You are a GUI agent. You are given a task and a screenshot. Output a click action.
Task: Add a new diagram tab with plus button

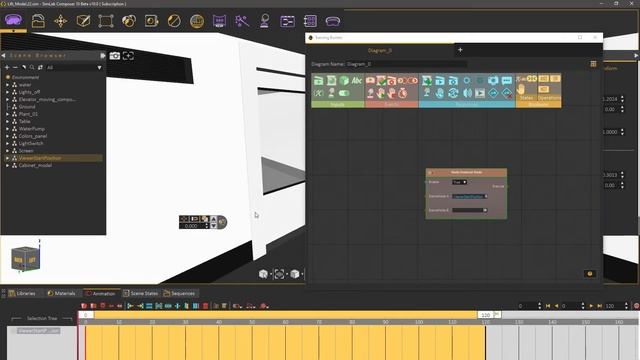460,50
